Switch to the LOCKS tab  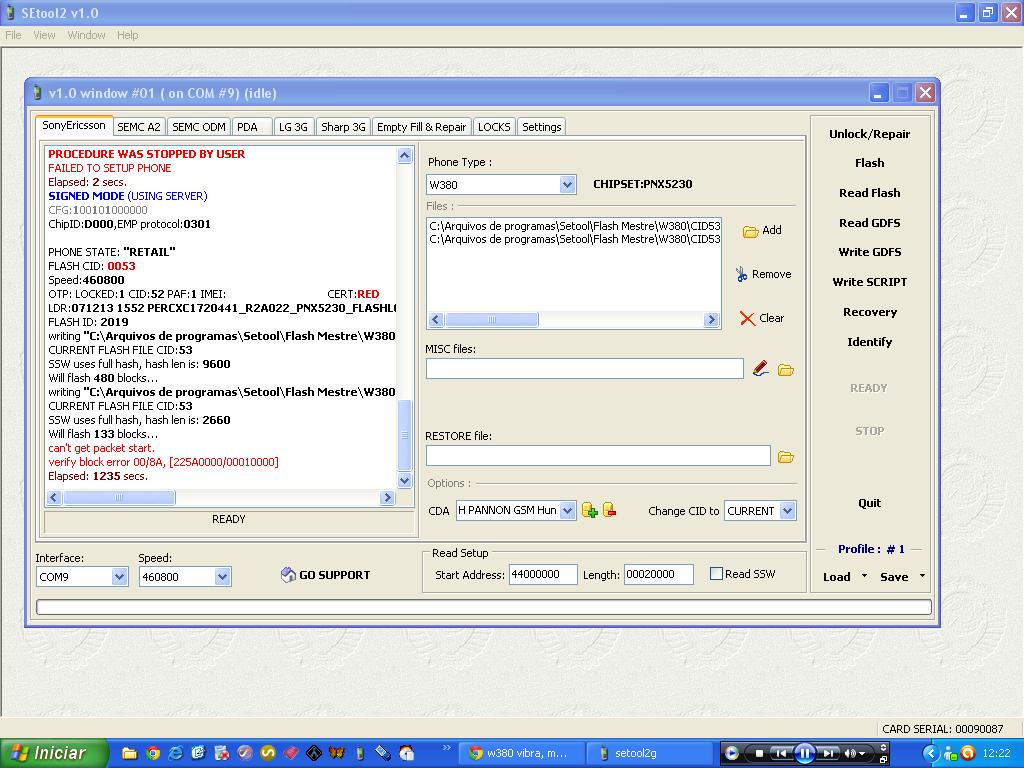494,127
